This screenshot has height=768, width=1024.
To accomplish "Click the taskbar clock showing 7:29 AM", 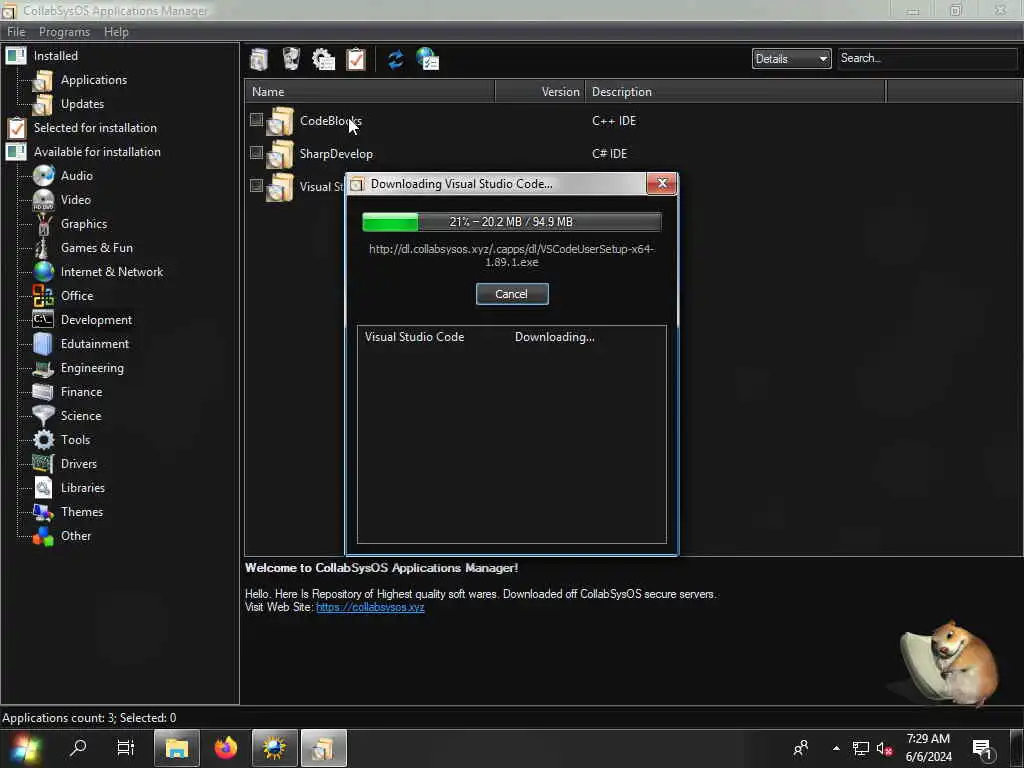I will pos(928,748).
